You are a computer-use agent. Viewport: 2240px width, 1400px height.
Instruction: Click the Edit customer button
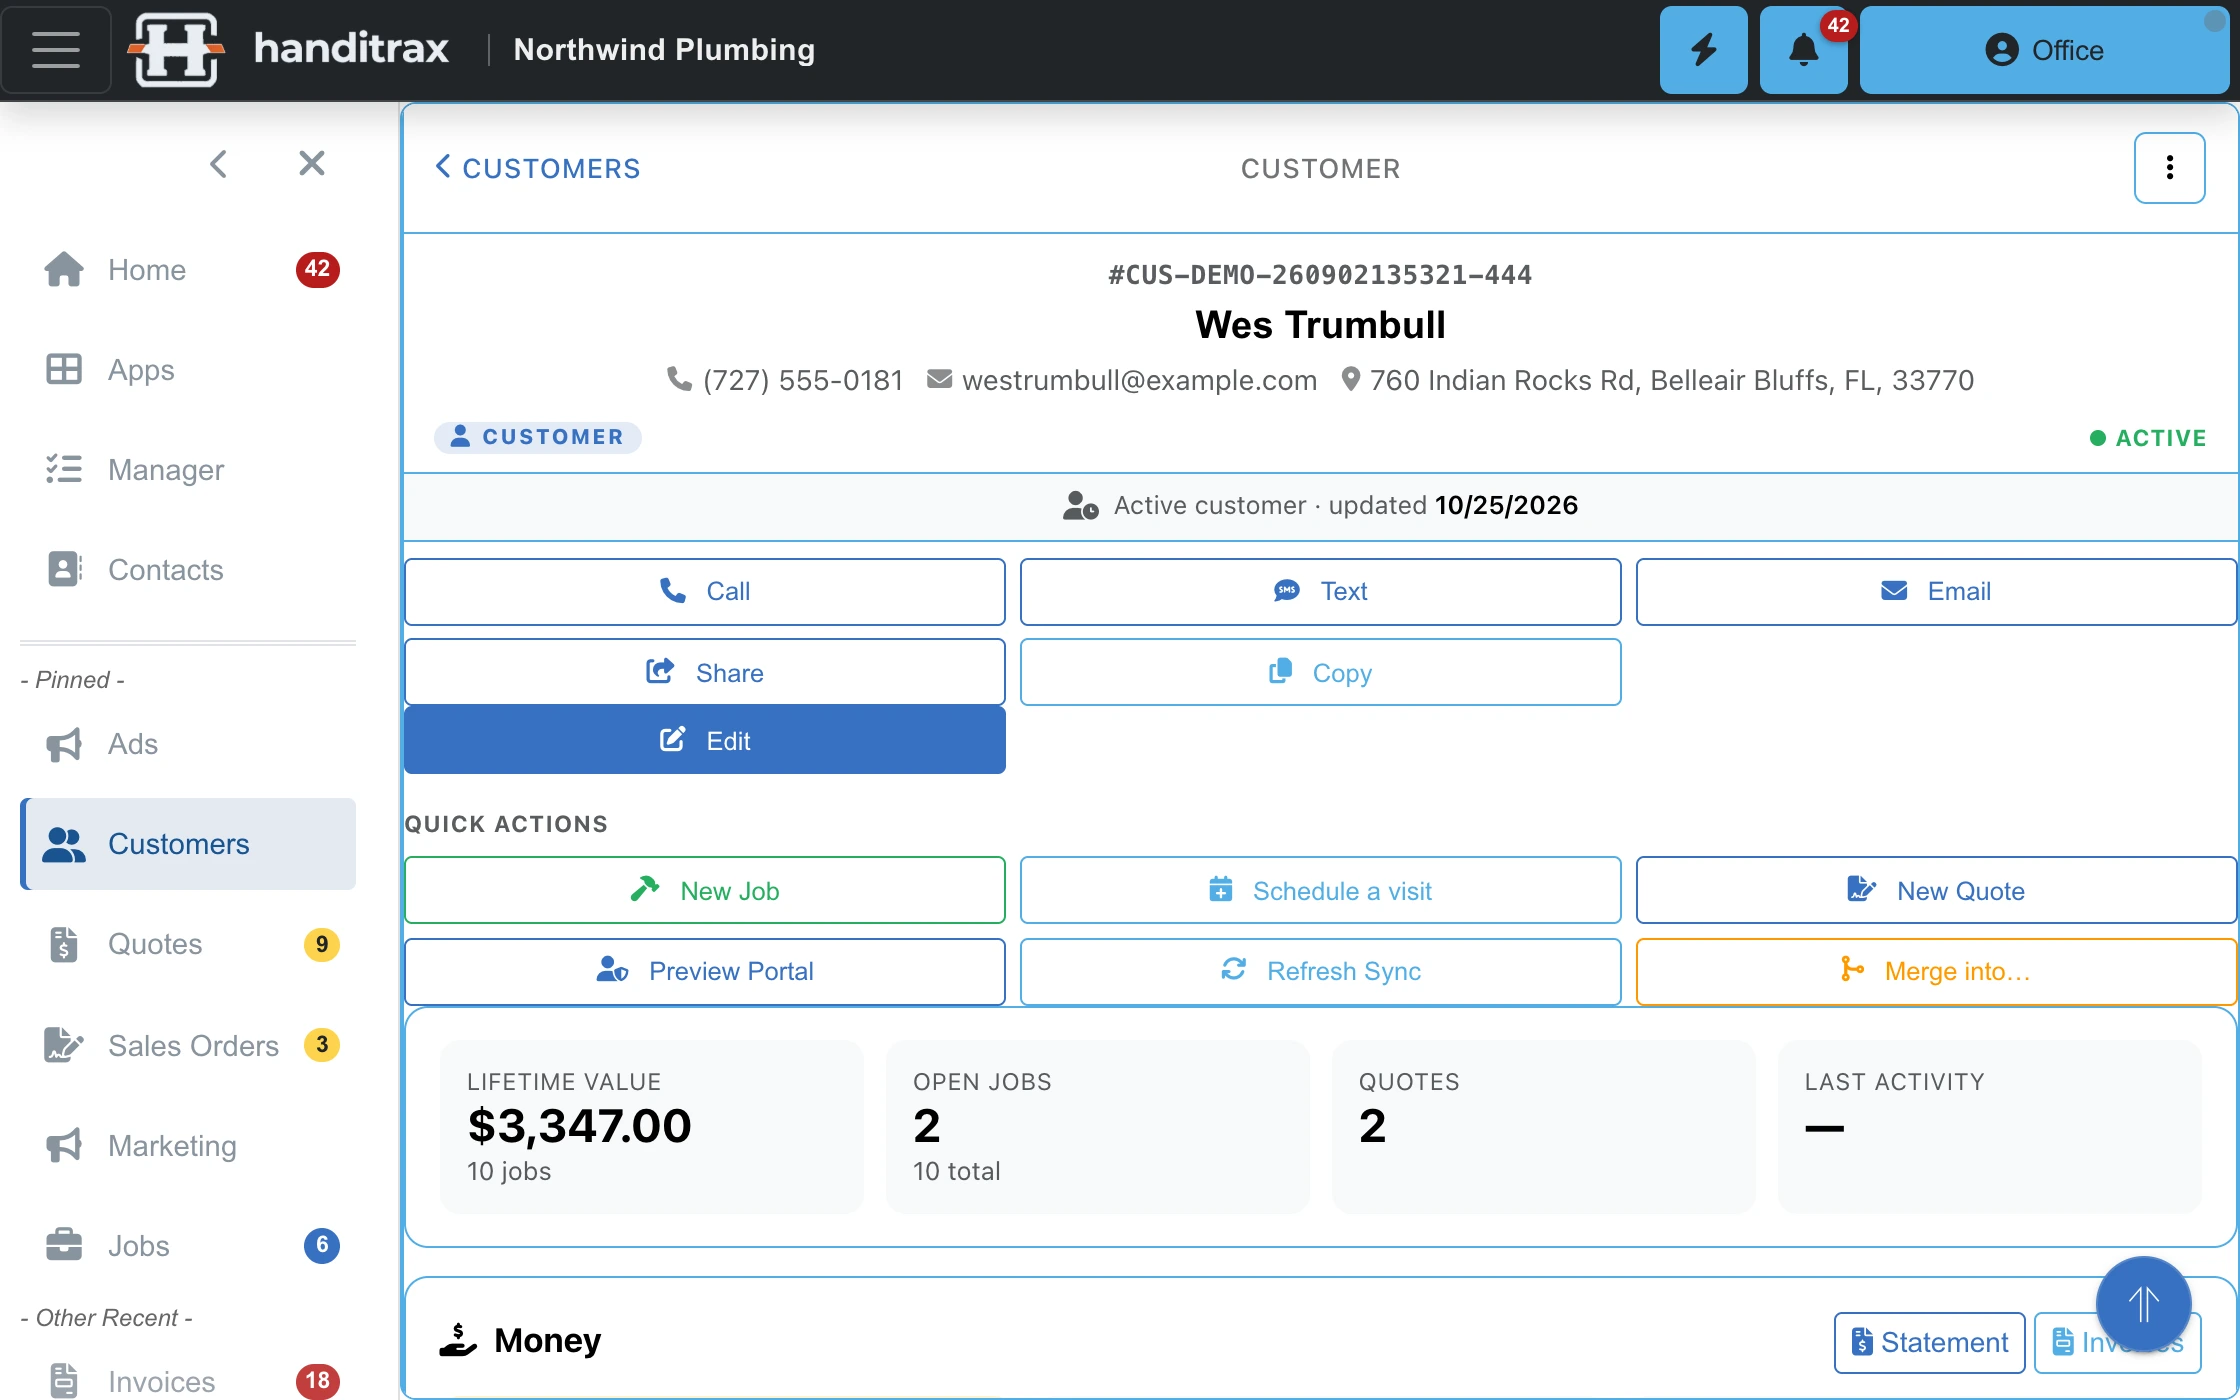(x=705, y=740)
